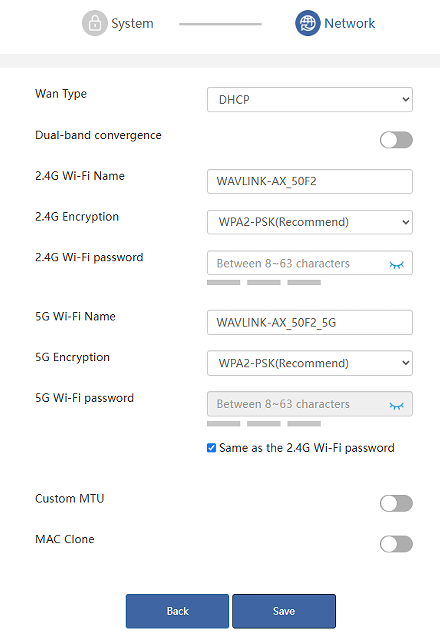Click the 2.4G password strength bar
This screenshot has width=440, height=643.
point(264,283)
